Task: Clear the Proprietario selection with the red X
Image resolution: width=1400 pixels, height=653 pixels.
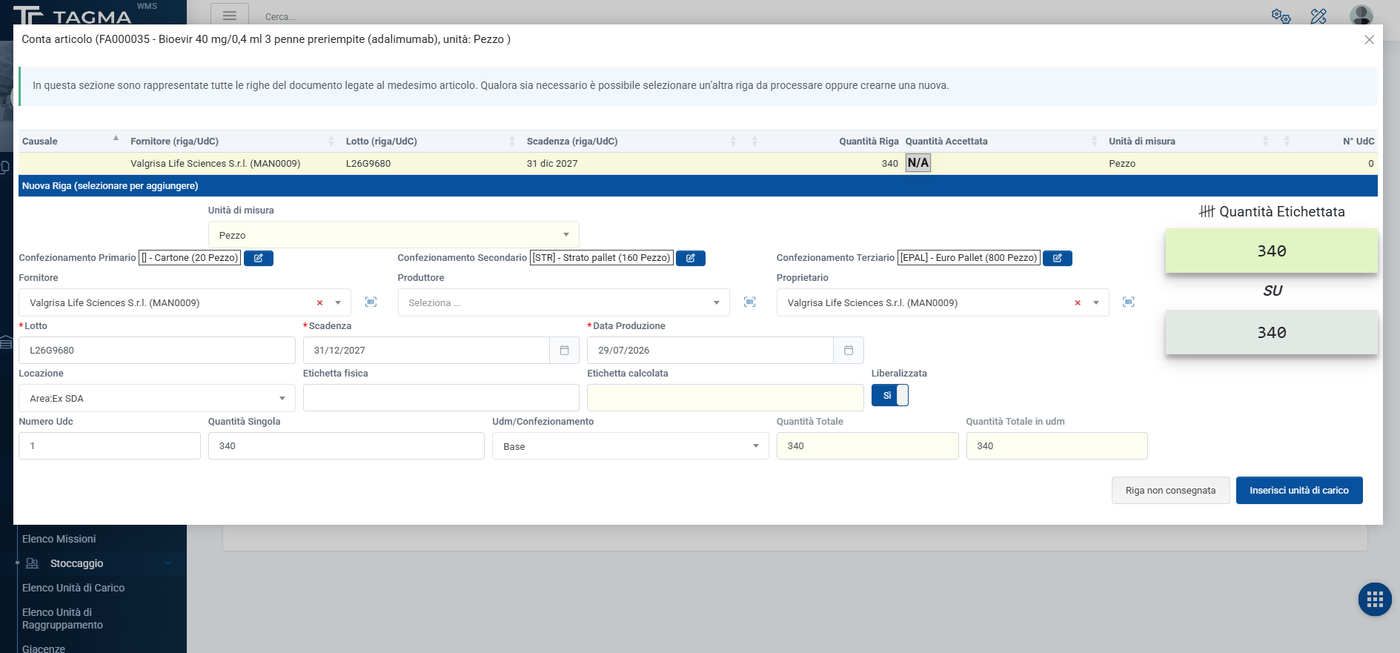Action: (x=1077, y=303)
